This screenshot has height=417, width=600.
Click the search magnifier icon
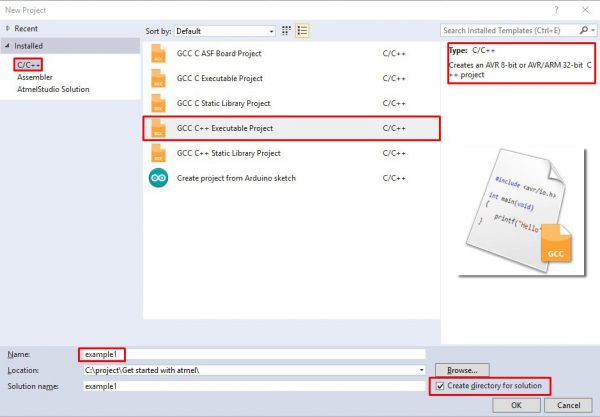pos(584,30)
